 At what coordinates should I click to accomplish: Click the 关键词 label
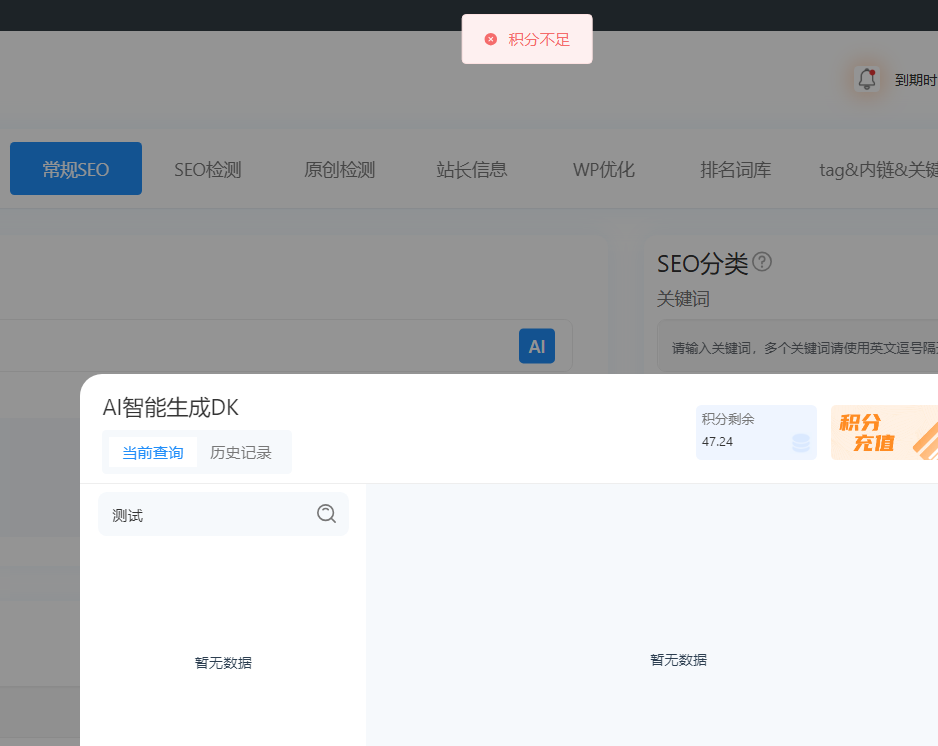683,299
